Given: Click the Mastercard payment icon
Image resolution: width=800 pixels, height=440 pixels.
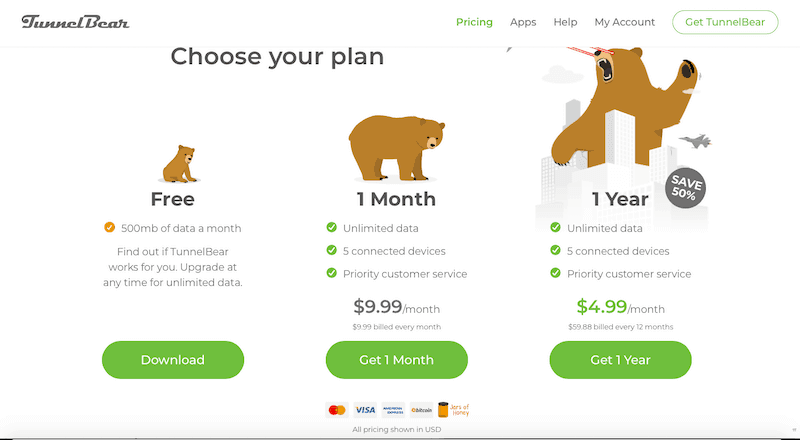Looking at the screenshot, I should click(336, 410).
